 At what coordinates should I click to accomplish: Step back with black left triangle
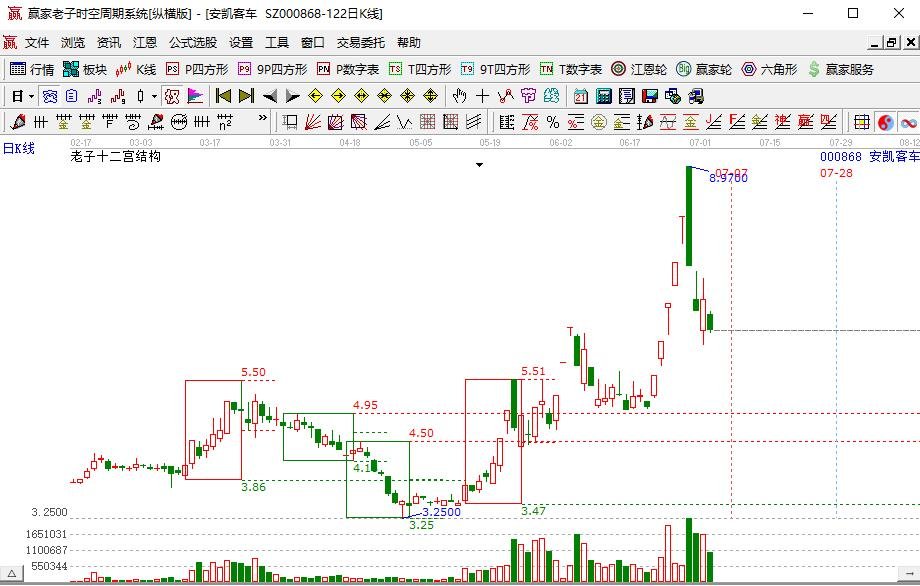(x=269, y=96)
